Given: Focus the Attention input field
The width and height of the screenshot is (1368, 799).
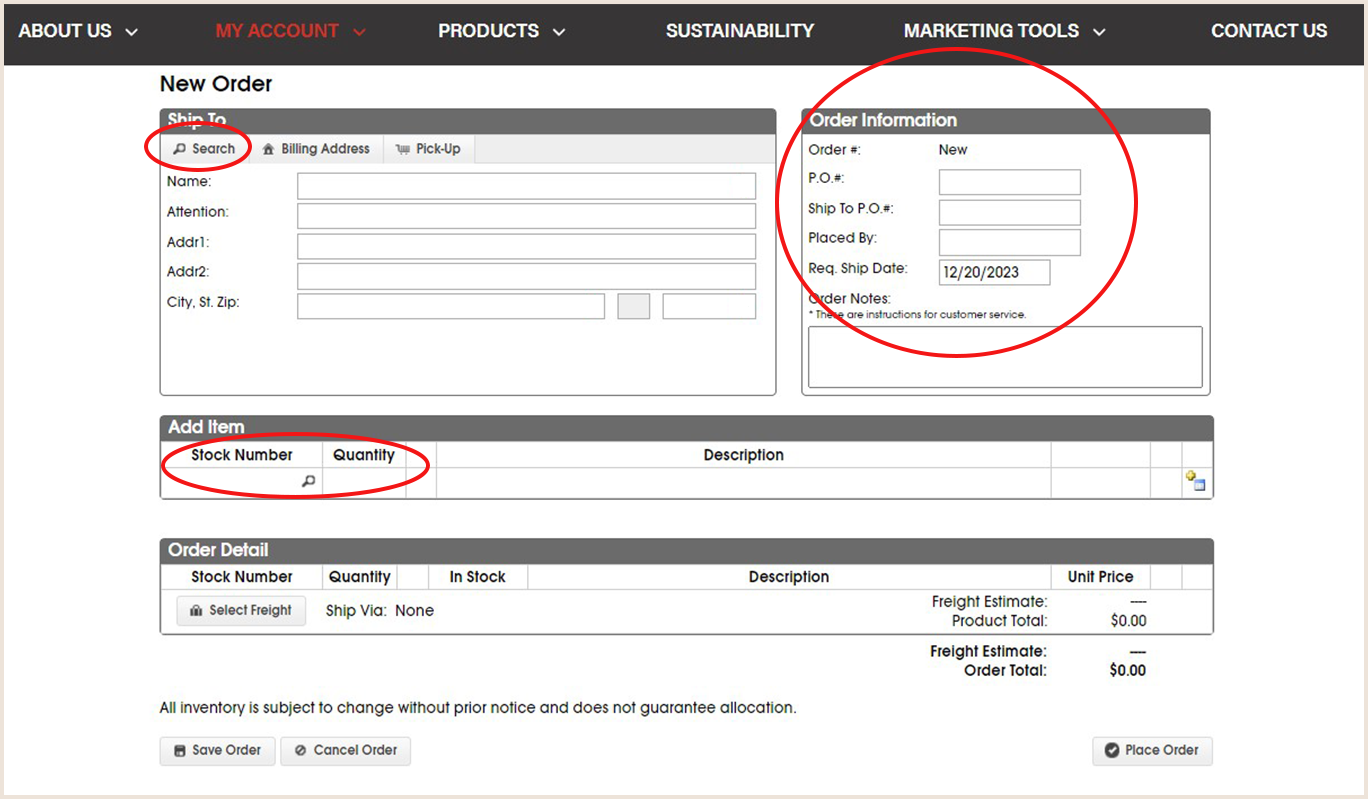Looking at the screenshot, I should [526, 216].
